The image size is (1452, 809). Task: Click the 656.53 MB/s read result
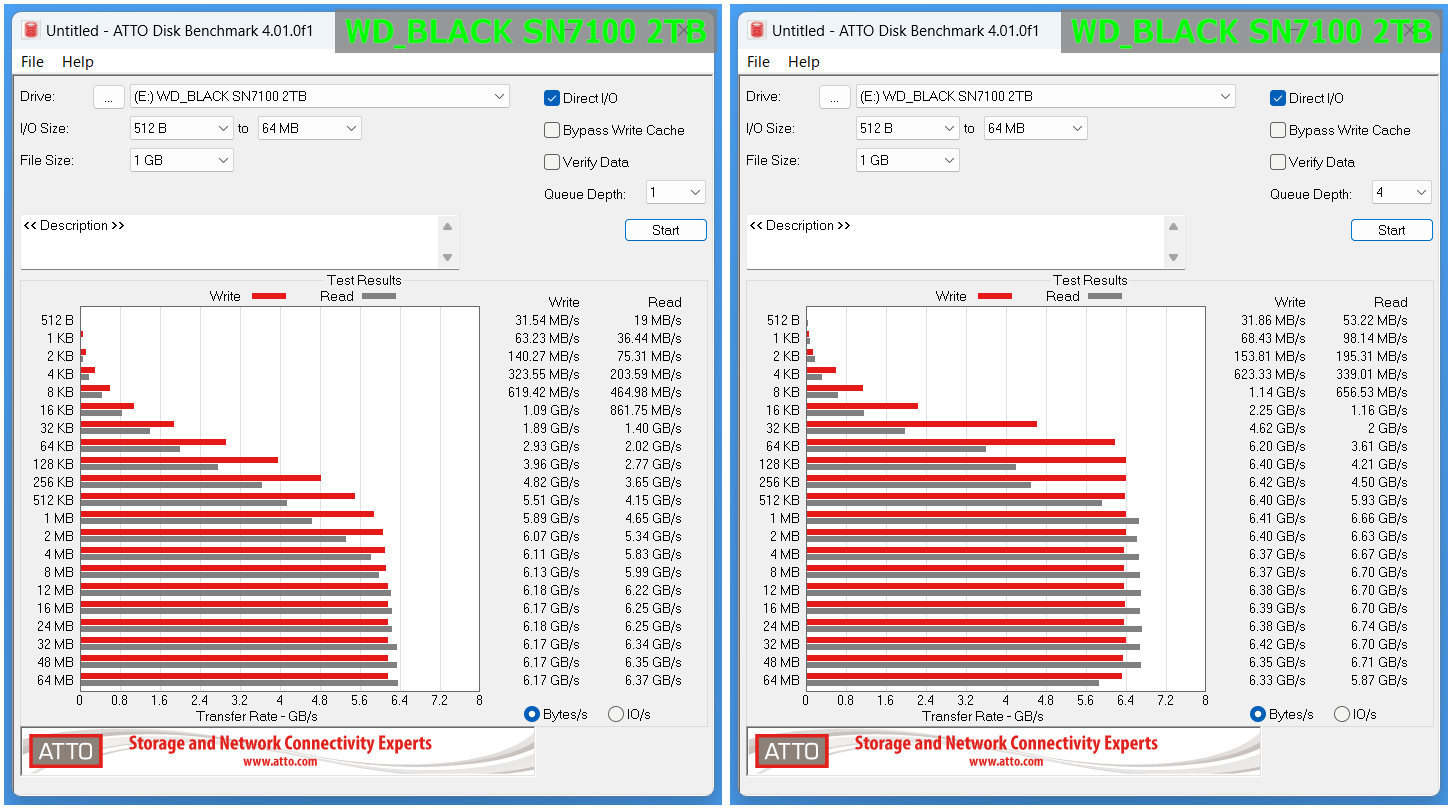[x=1372, y=392]
